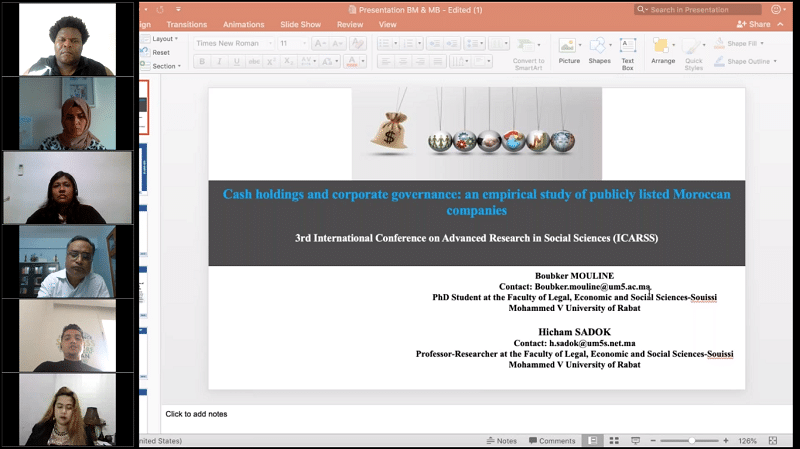Open the character spacing dropdown
Image resolution: width=800 pixels, height=449 pixels.
pos(309,61)
